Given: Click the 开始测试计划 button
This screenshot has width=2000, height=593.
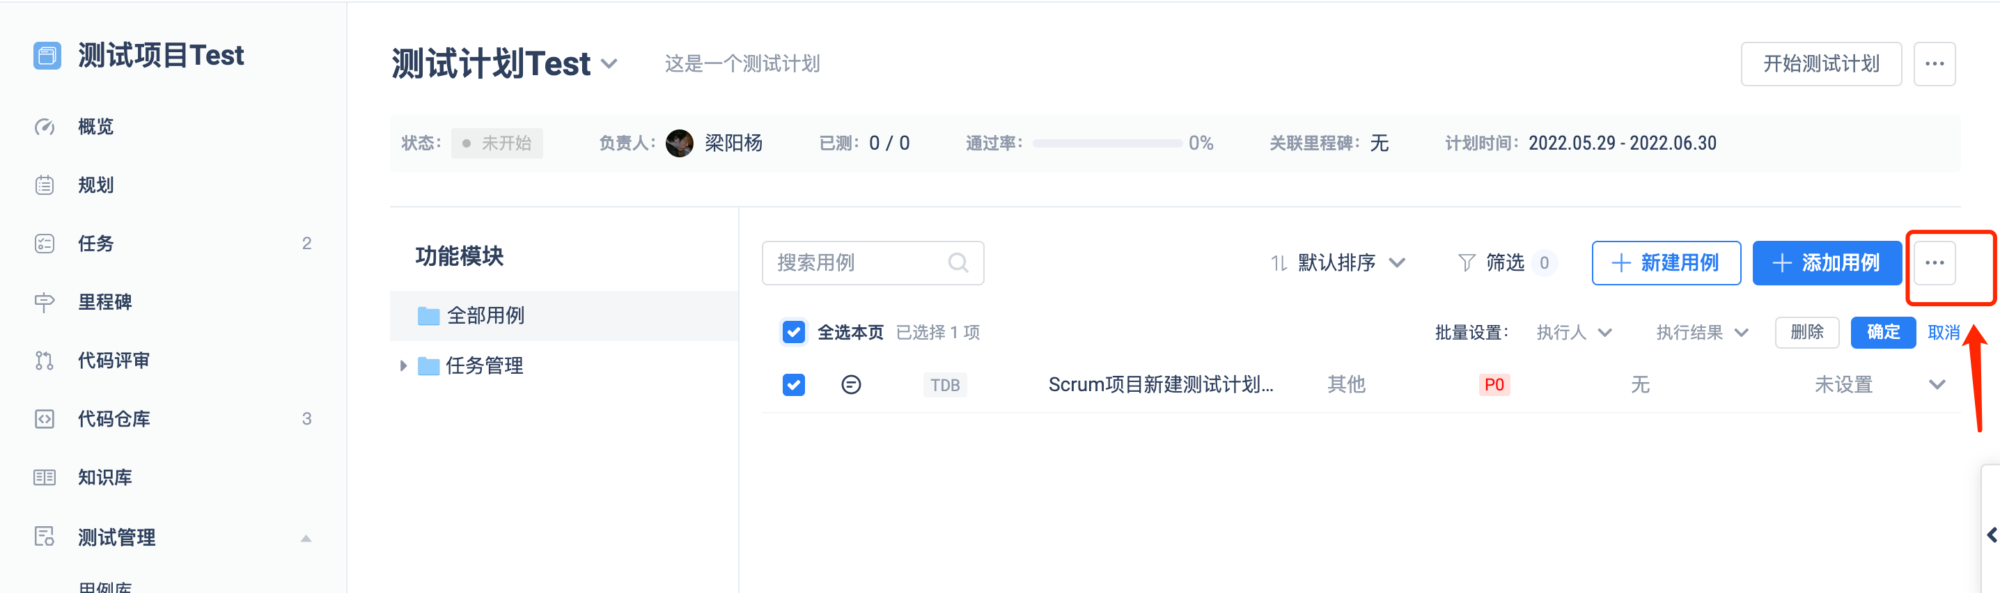Looking at the screenshot, I should tap(1820, 64).
